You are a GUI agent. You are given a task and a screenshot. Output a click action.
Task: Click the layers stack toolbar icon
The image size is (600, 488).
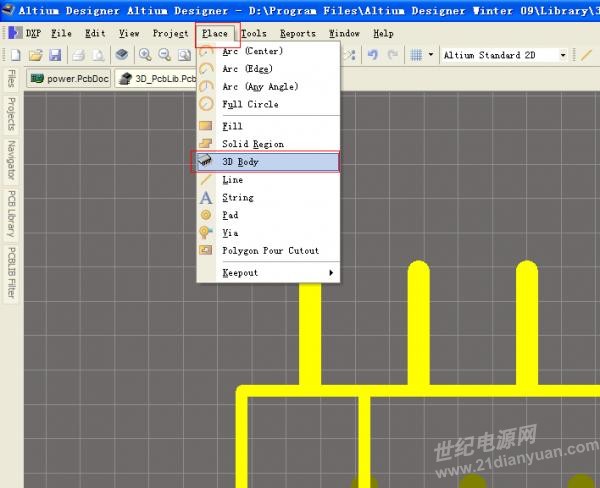tap(122, 55)
